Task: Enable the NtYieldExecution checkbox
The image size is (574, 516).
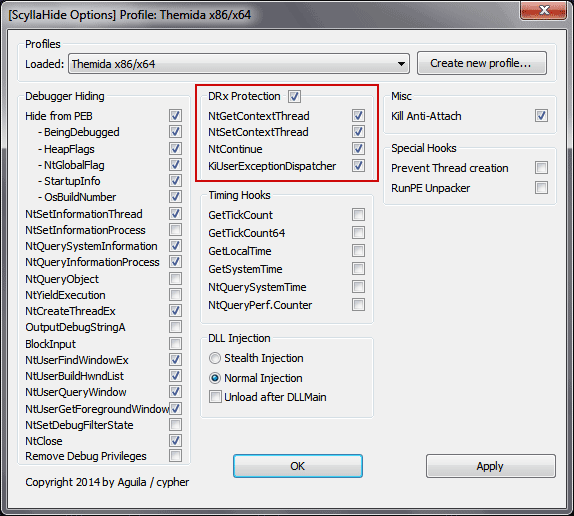Action: [x=175, y=295]
